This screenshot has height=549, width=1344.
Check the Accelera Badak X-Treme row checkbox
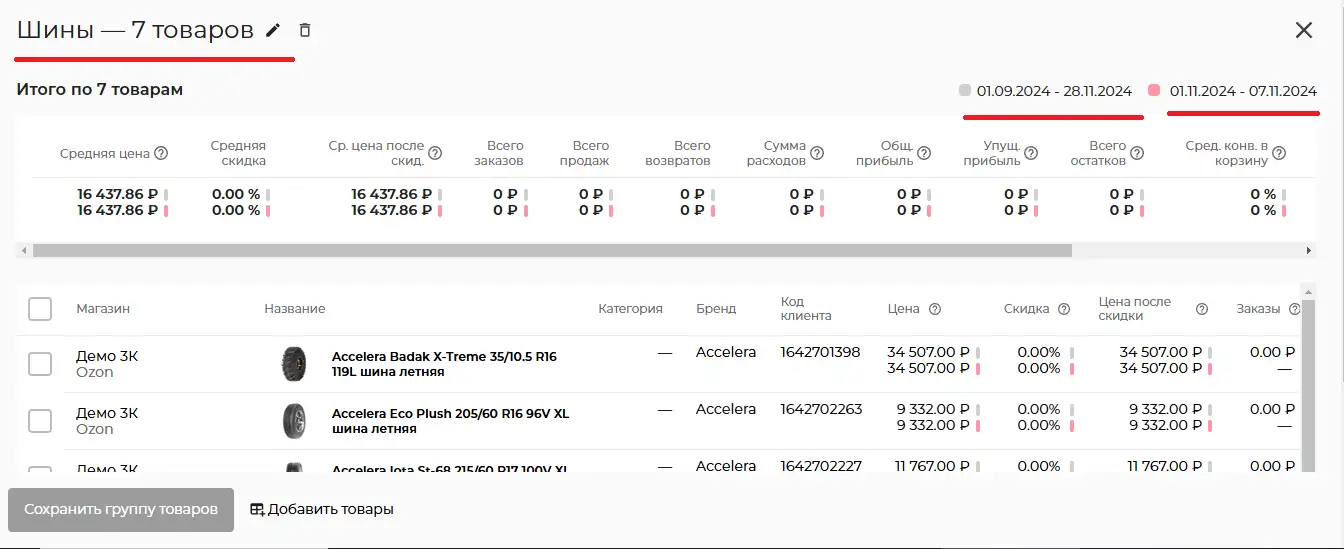(40, 364)
